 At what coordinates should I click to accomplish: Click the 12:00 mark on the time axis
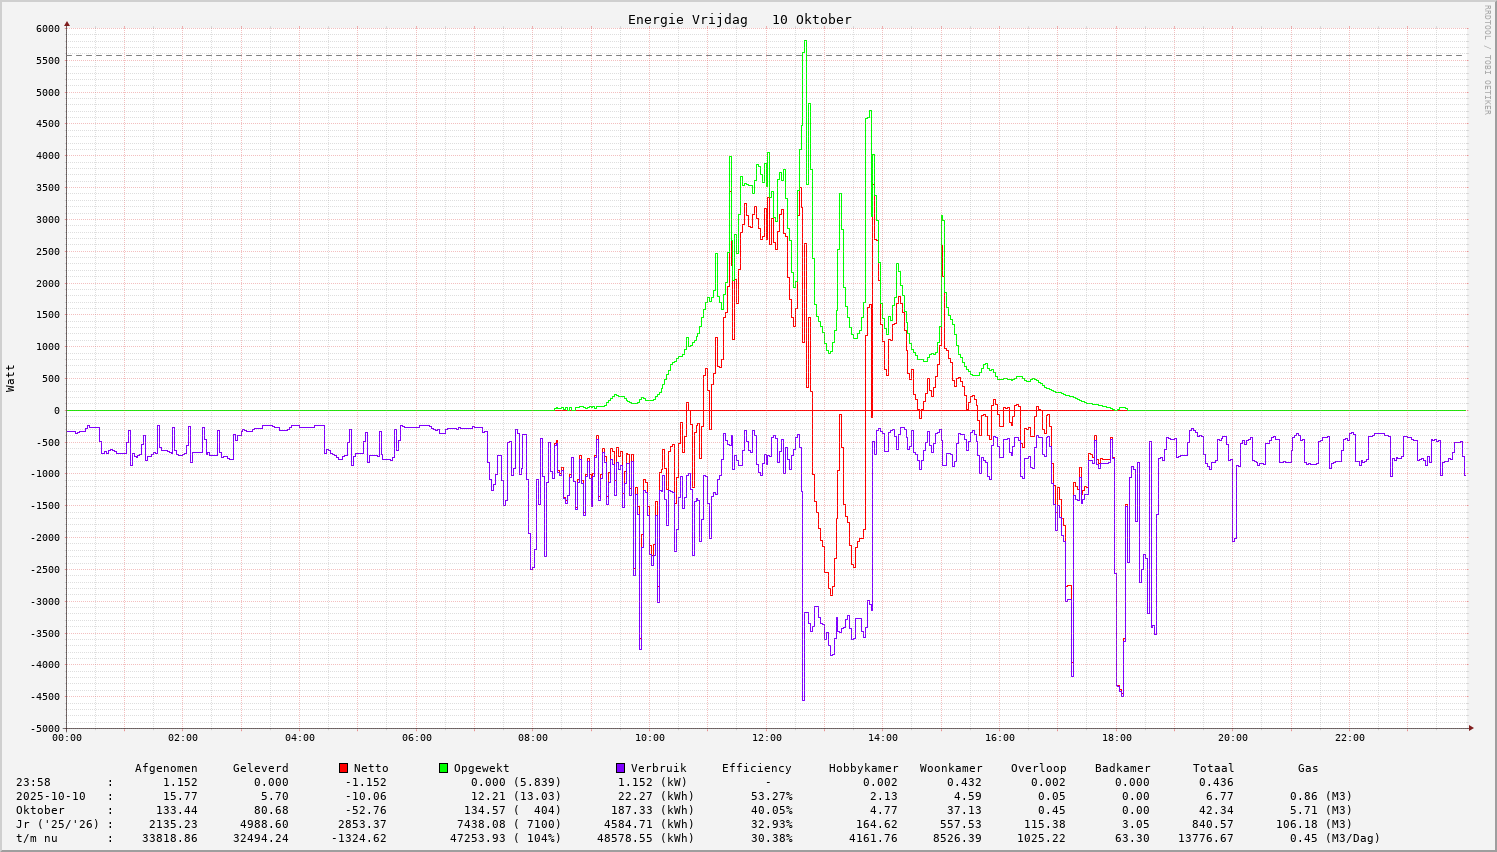[766, 738]
